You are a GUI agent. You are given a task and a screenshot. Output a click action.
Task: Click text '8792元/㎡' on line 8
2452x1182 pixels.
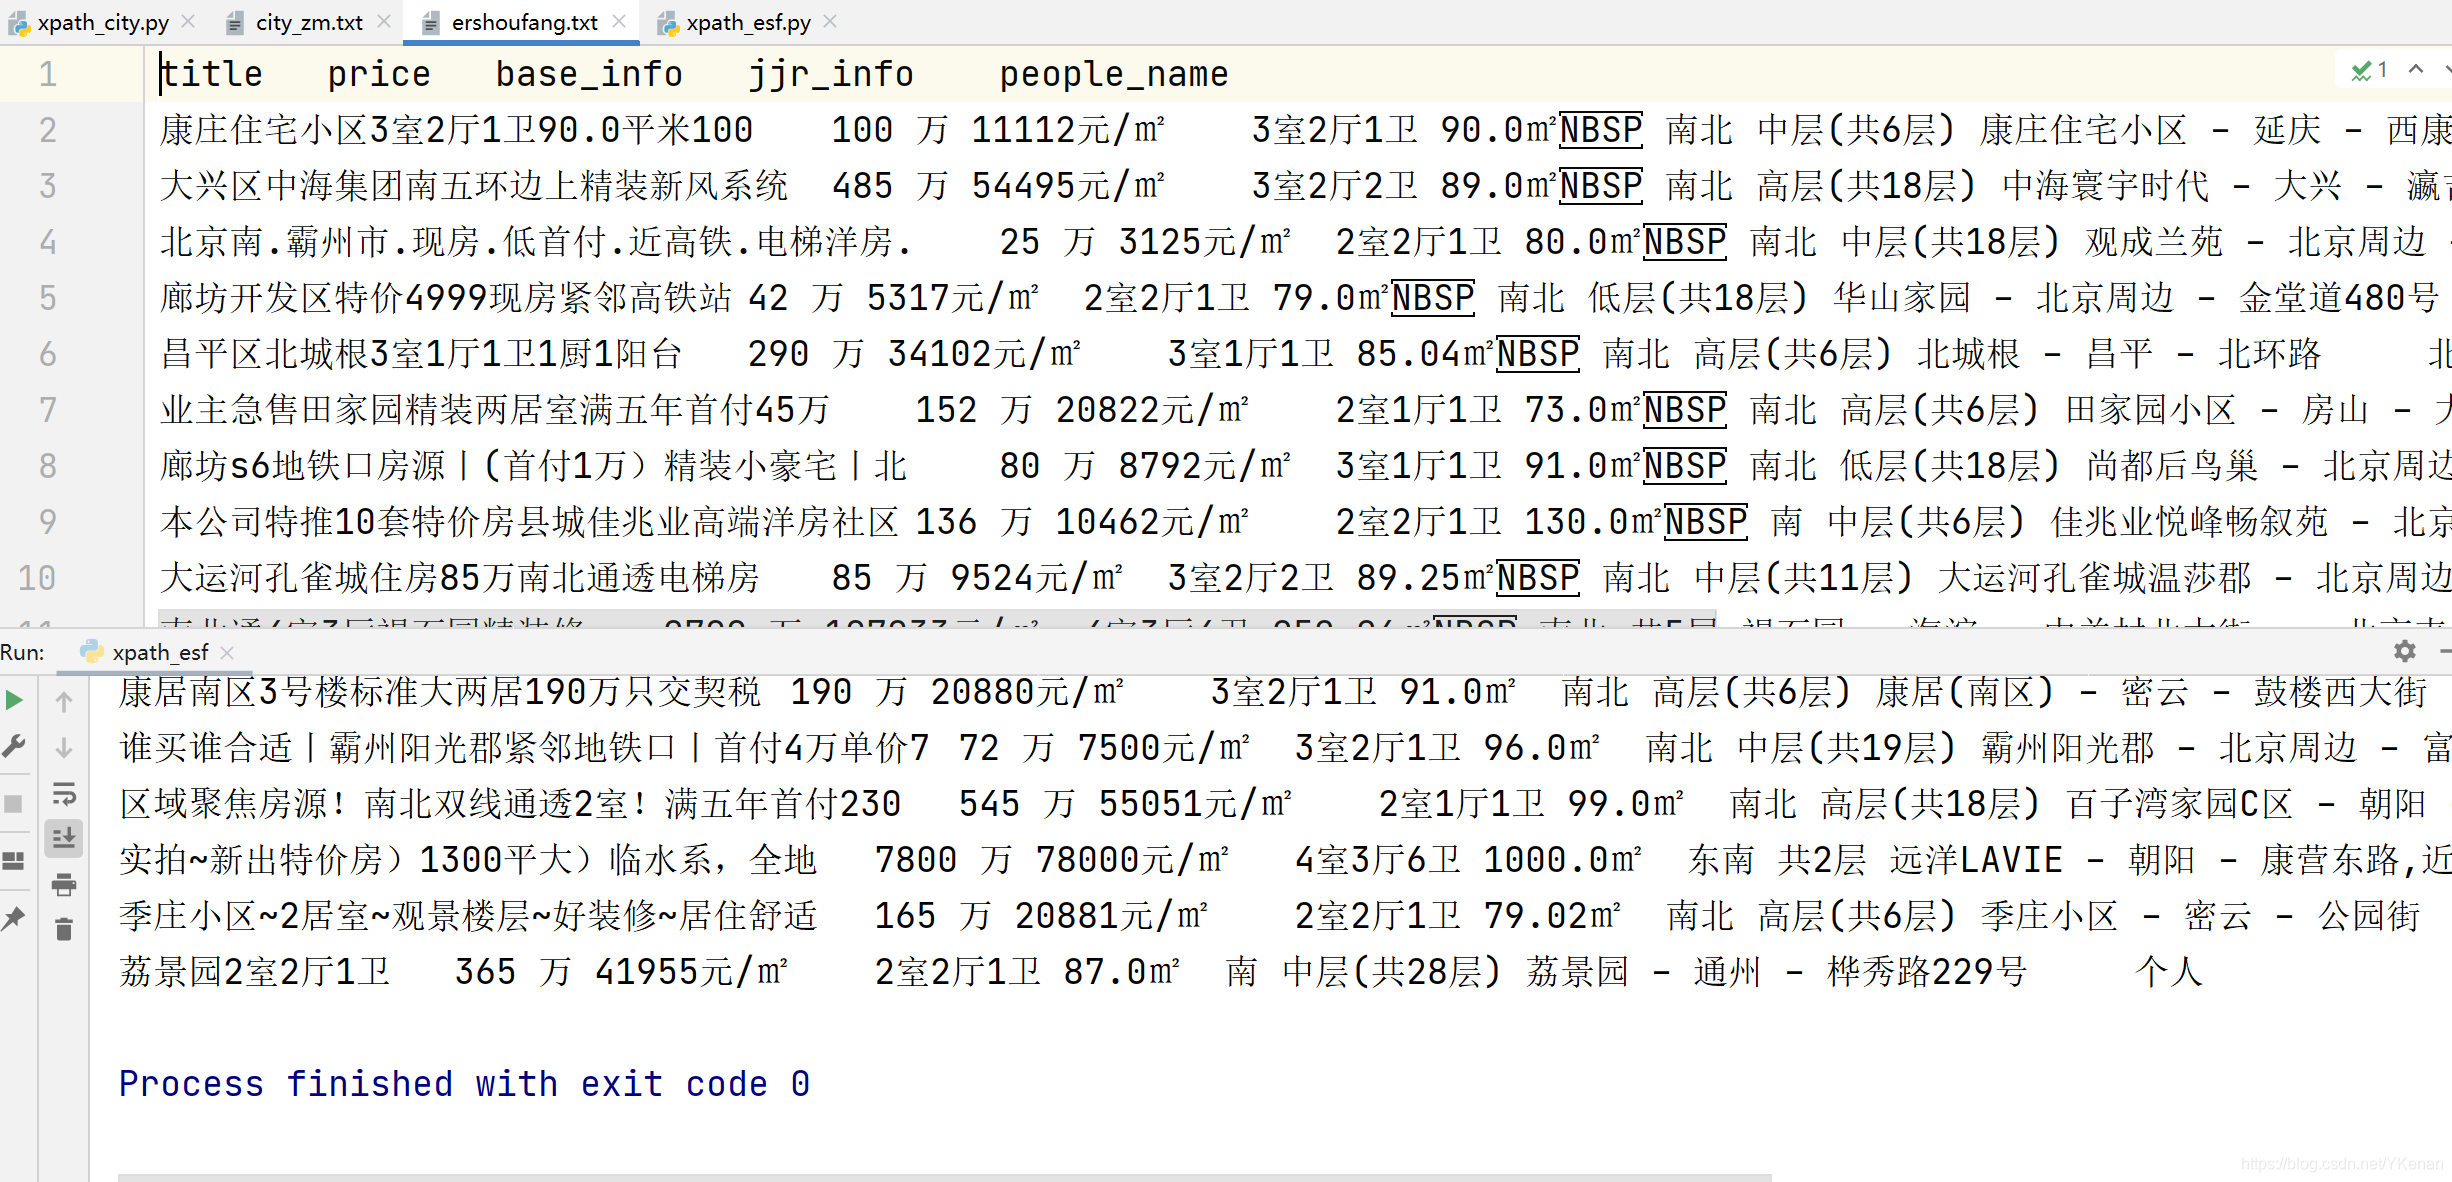1205,466
